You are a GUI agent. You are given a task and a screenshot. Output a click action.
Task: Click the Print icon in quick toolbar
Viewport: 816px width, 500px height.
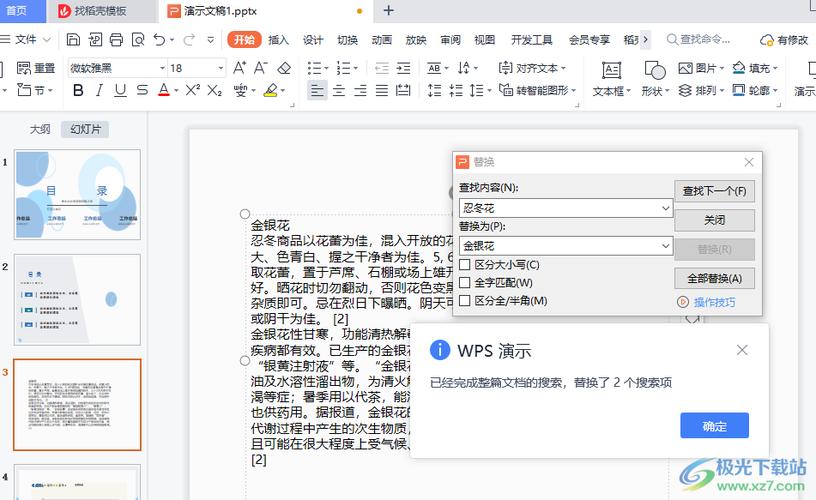click(117, 40)
